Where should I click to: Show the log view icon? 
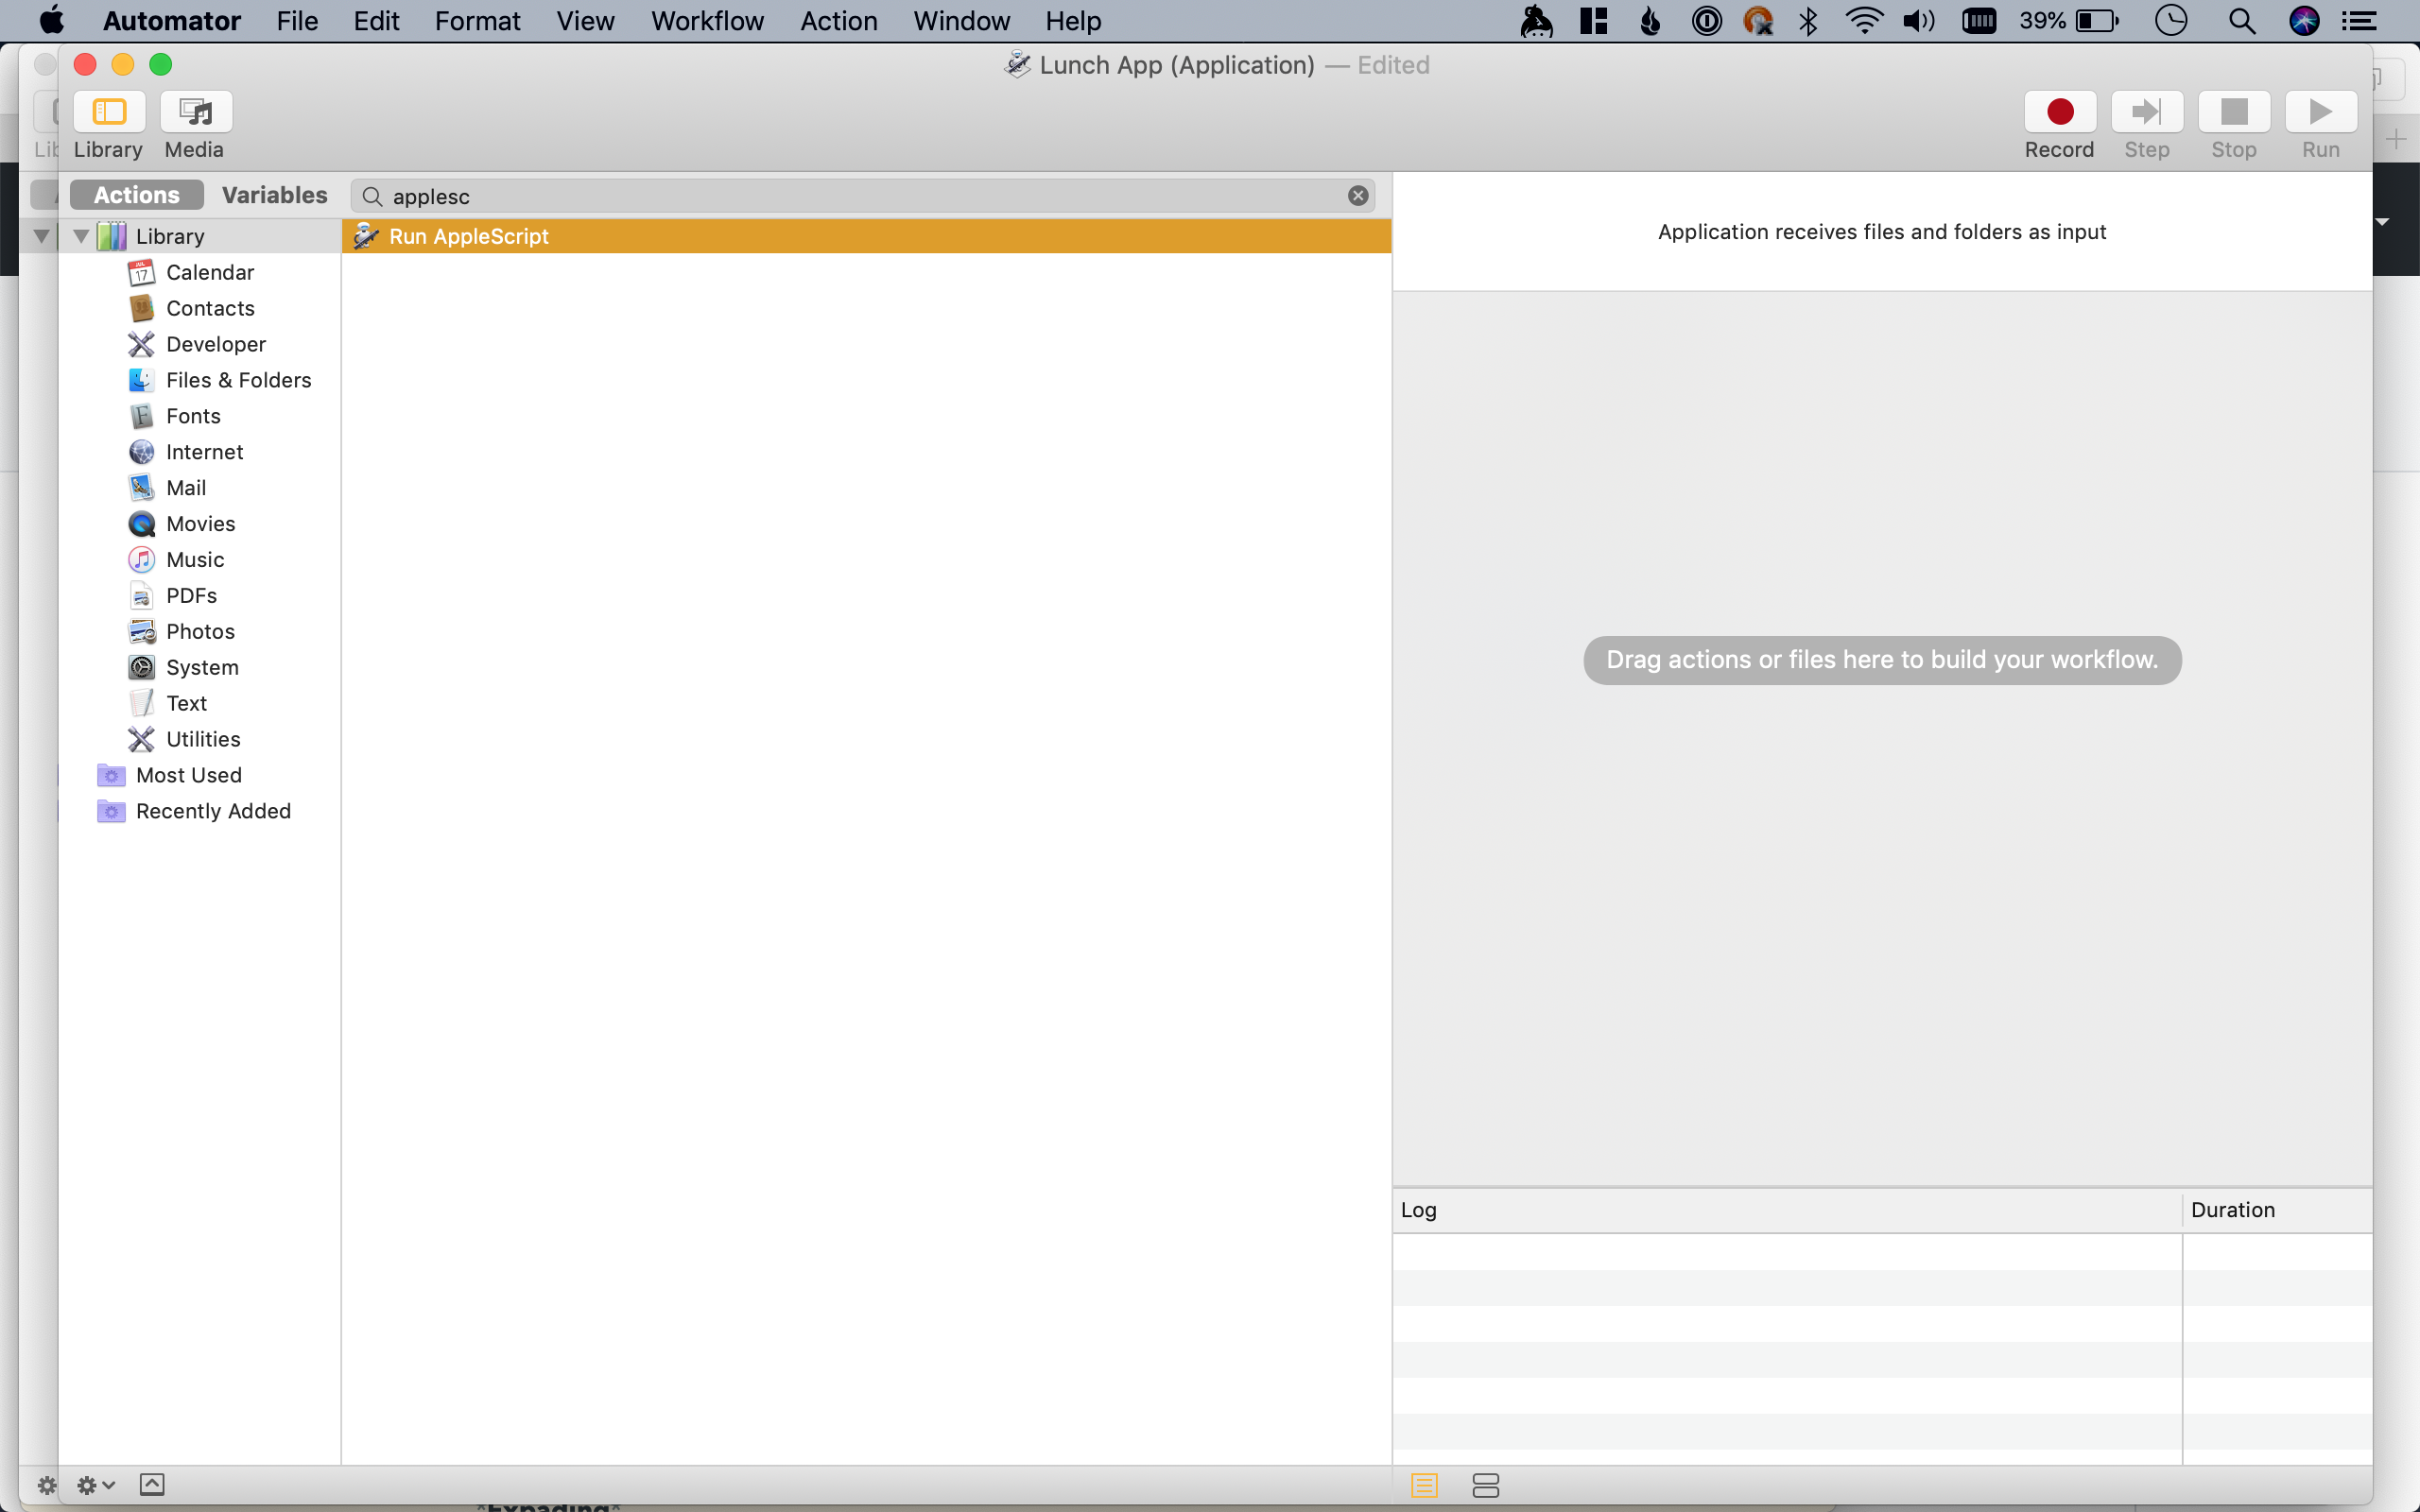pos(1424,1486)
